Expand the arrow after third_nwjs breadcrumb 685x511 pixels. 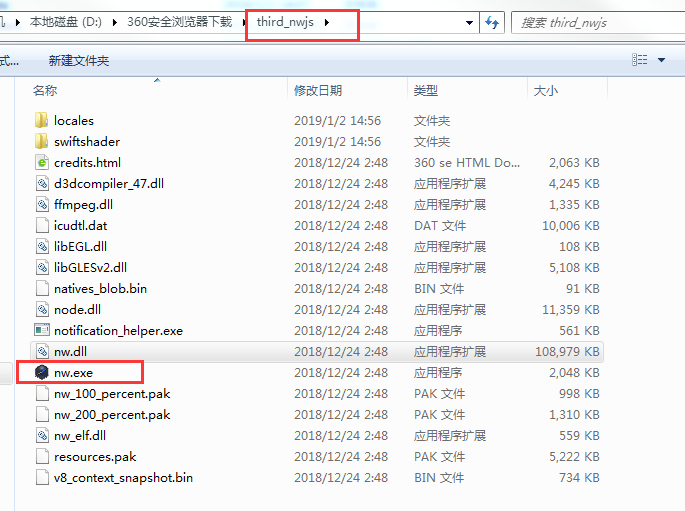pos(327,22)
